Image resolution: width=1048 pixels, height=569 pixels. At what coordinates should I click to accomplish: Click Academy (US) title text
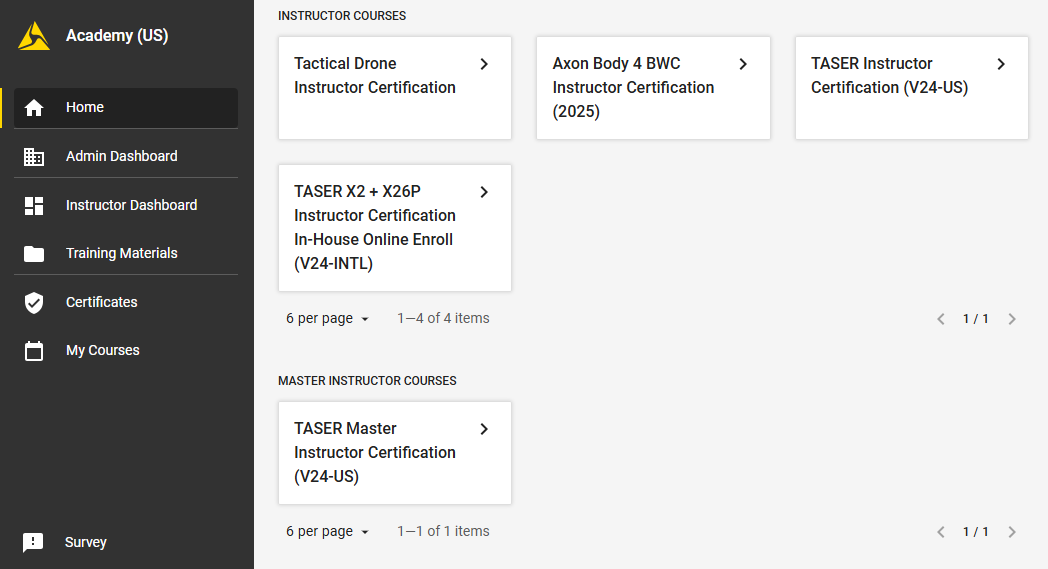tap(117, 36)
